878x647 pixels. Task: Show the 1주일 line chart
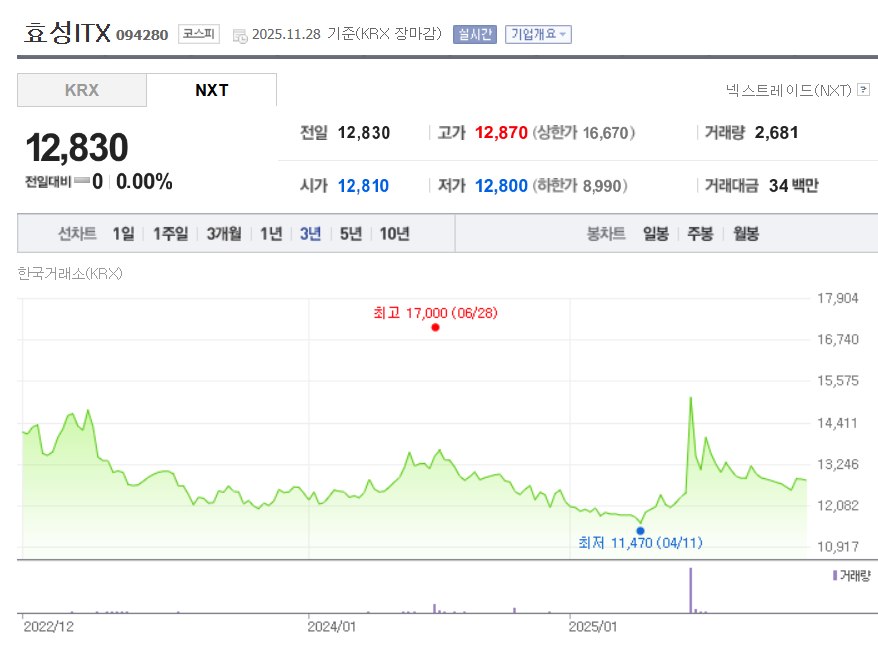tap(170, 234)
